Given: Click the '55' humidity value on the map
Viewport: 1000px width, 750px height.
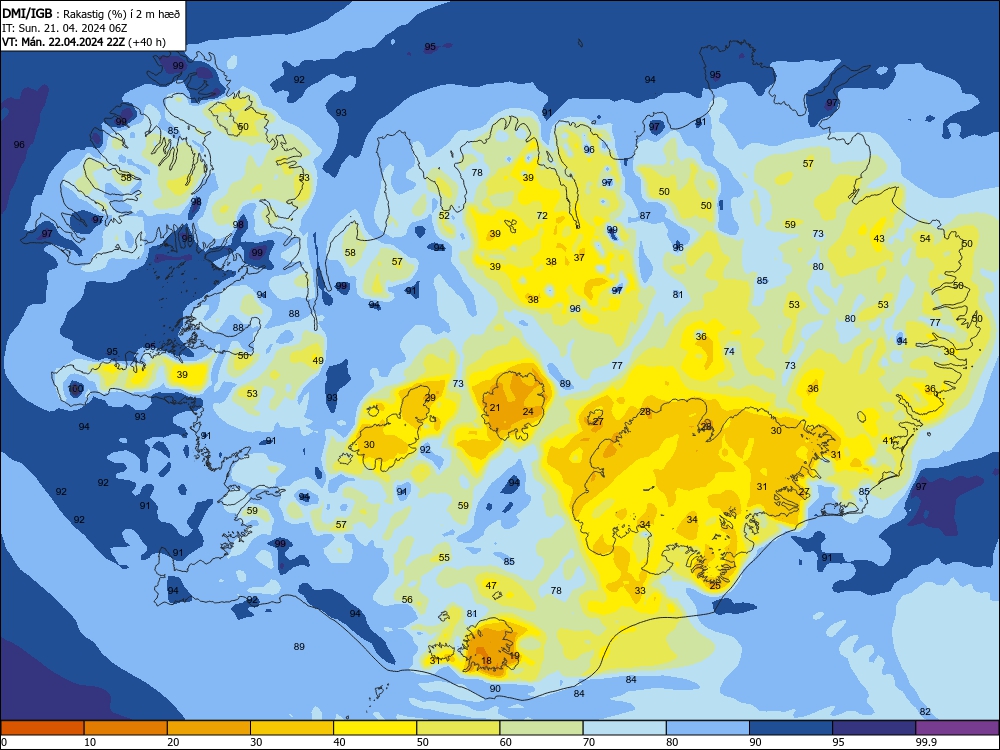Looking at the screenshot, I should (x=445, y=557).
